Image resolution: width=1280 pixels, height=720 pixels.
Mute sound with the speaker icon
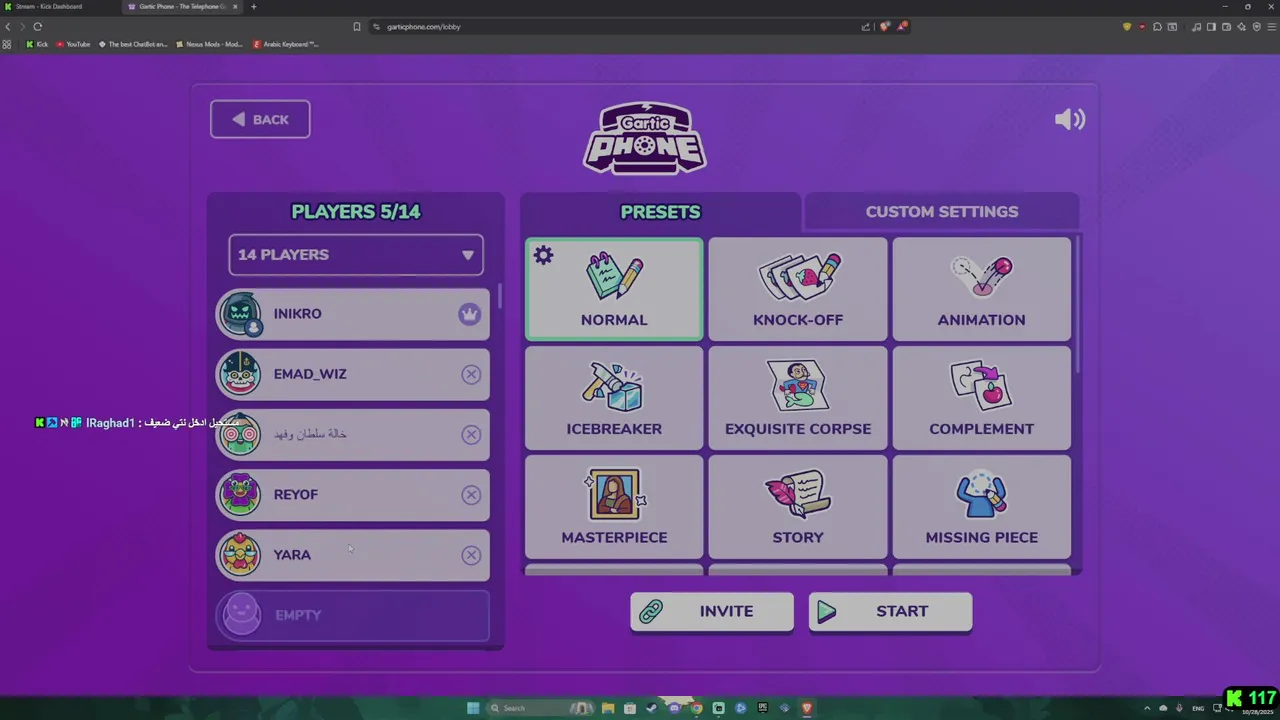pyautogui.click(x=1069, y=120)
